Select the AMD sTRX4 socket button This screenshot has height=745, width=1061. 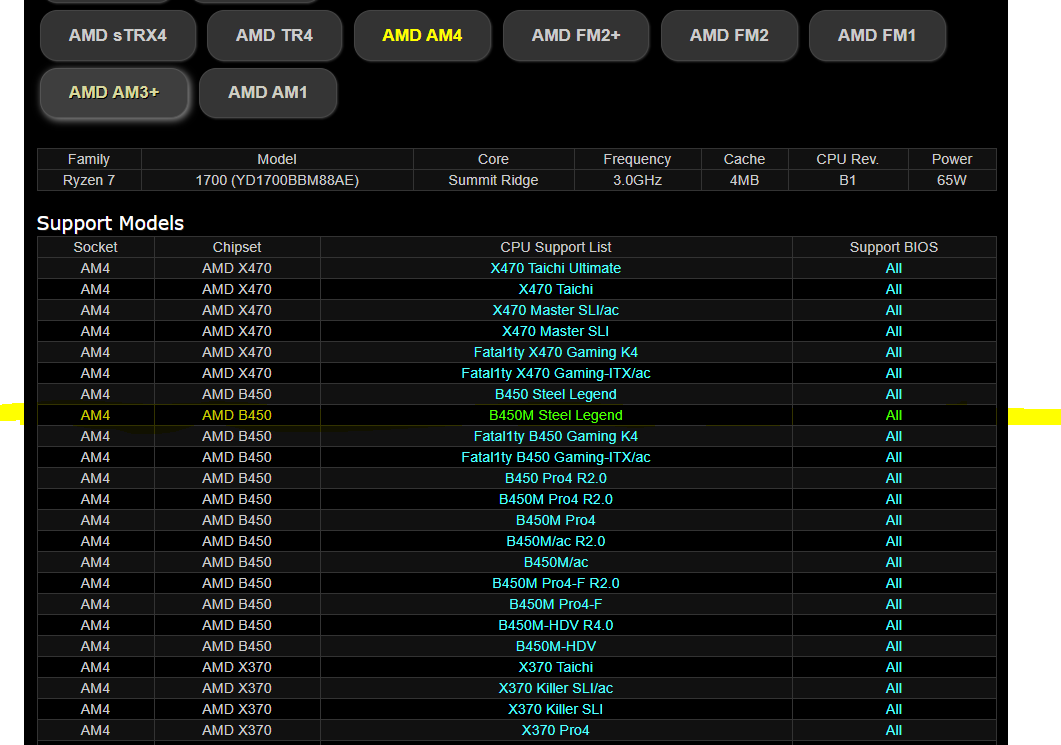[118, 35]
